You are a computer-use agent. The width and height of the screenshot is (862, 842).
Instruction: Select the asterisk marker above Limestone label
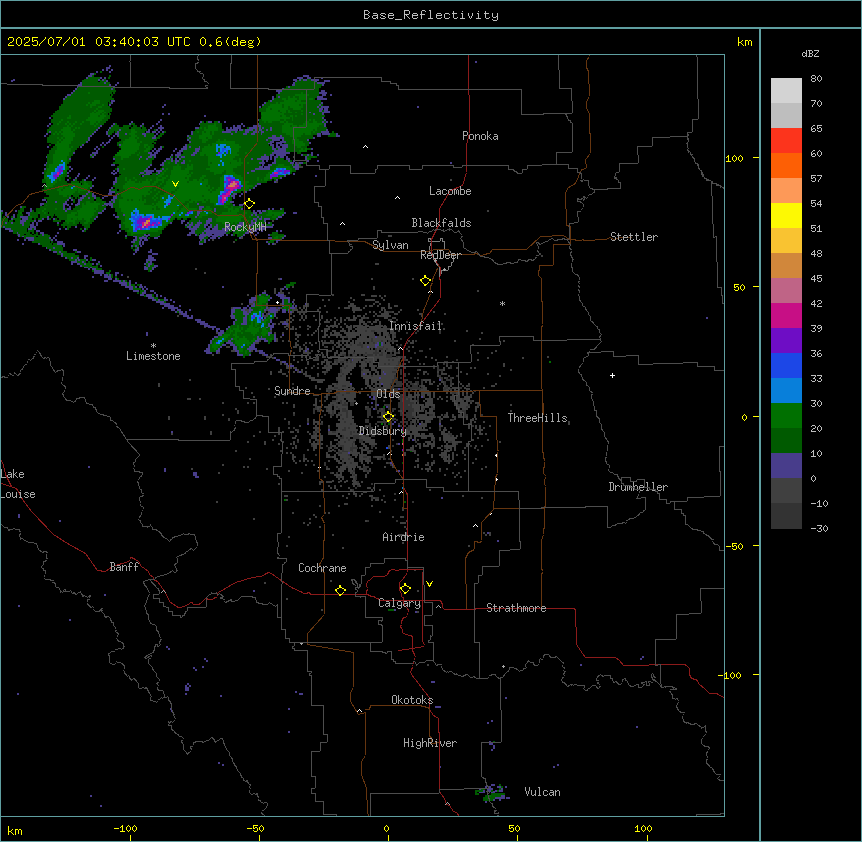(153, 346)
